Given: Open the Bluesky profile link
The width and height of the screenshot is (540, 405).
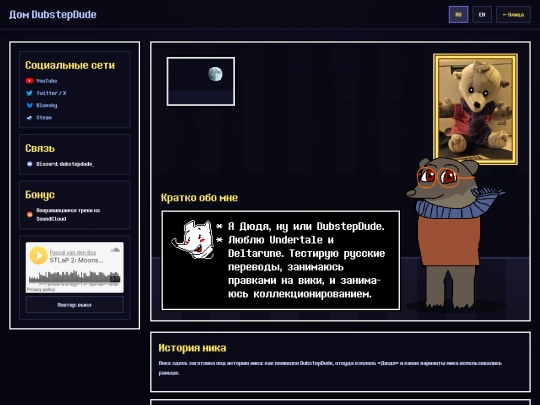Looking at the screenshot, I should (x=46, y=105).
